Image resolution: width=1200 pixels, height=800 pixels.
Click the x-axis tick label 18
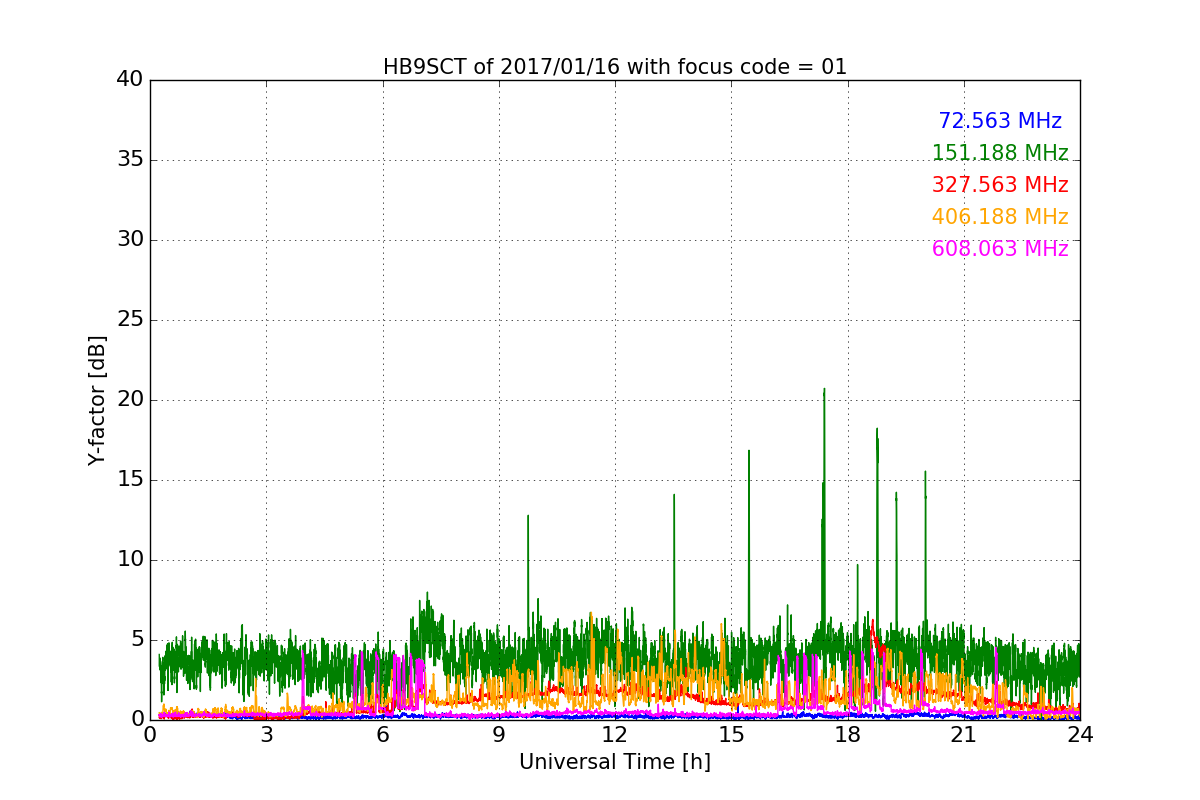coord(847,735)
